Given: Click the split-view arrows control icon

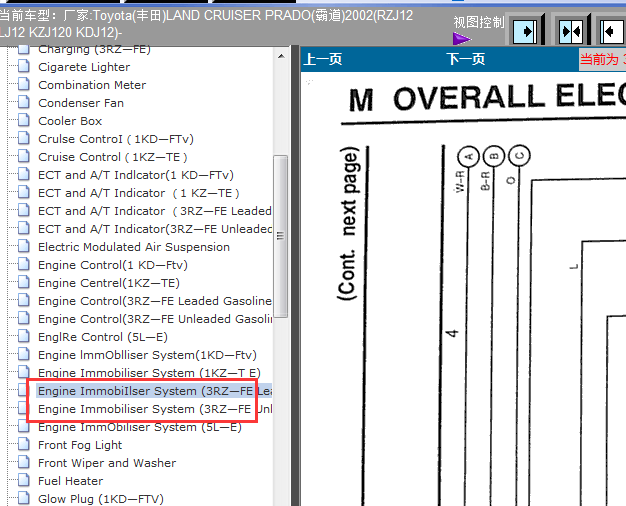Looking at the screenshot, I should (571, 31).
